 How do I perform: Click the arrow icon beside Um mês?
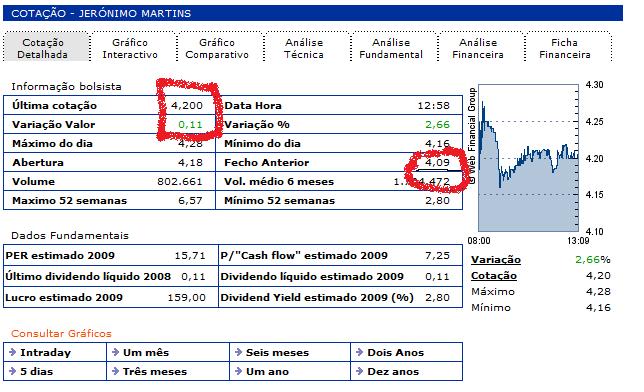tap(115, 352)
